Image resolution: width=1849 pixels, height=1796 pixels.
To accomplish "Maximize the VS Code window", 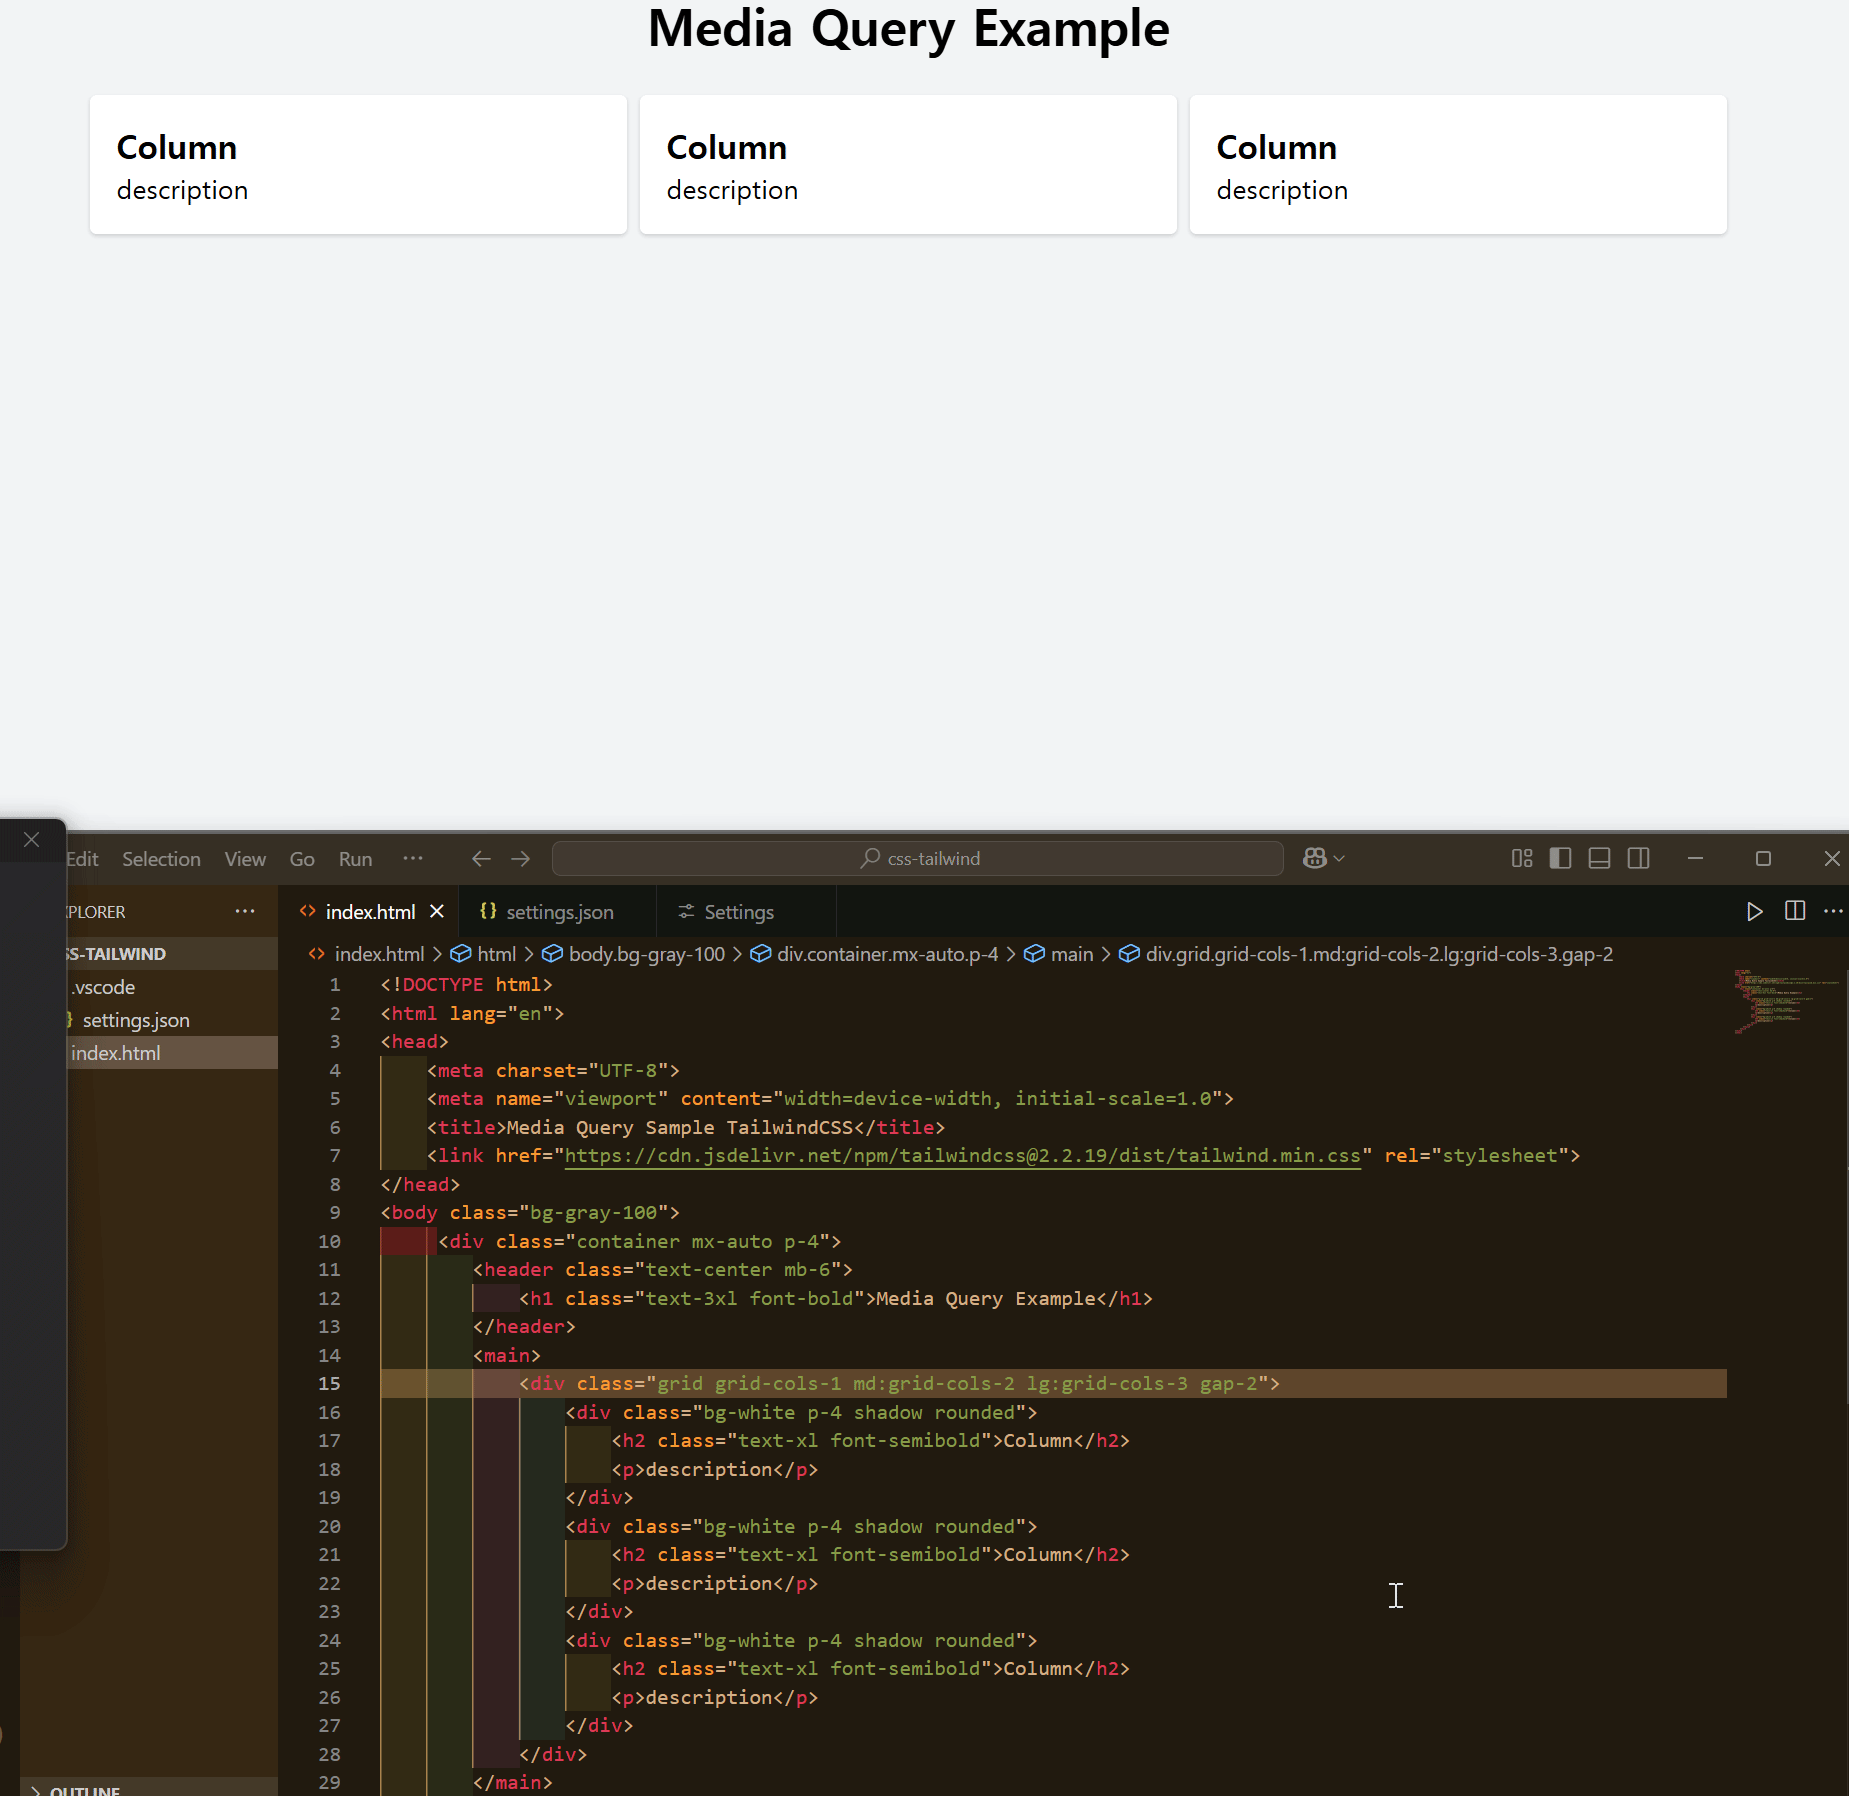I will (1763, 859).
